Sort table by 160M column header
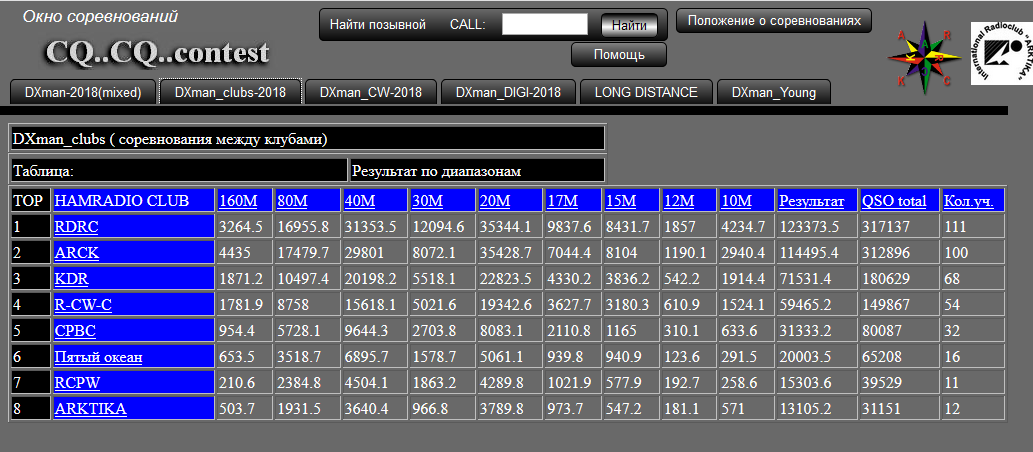Image resolution: width=1033 pixels, height=452 pixels. (x=237, y=201)
